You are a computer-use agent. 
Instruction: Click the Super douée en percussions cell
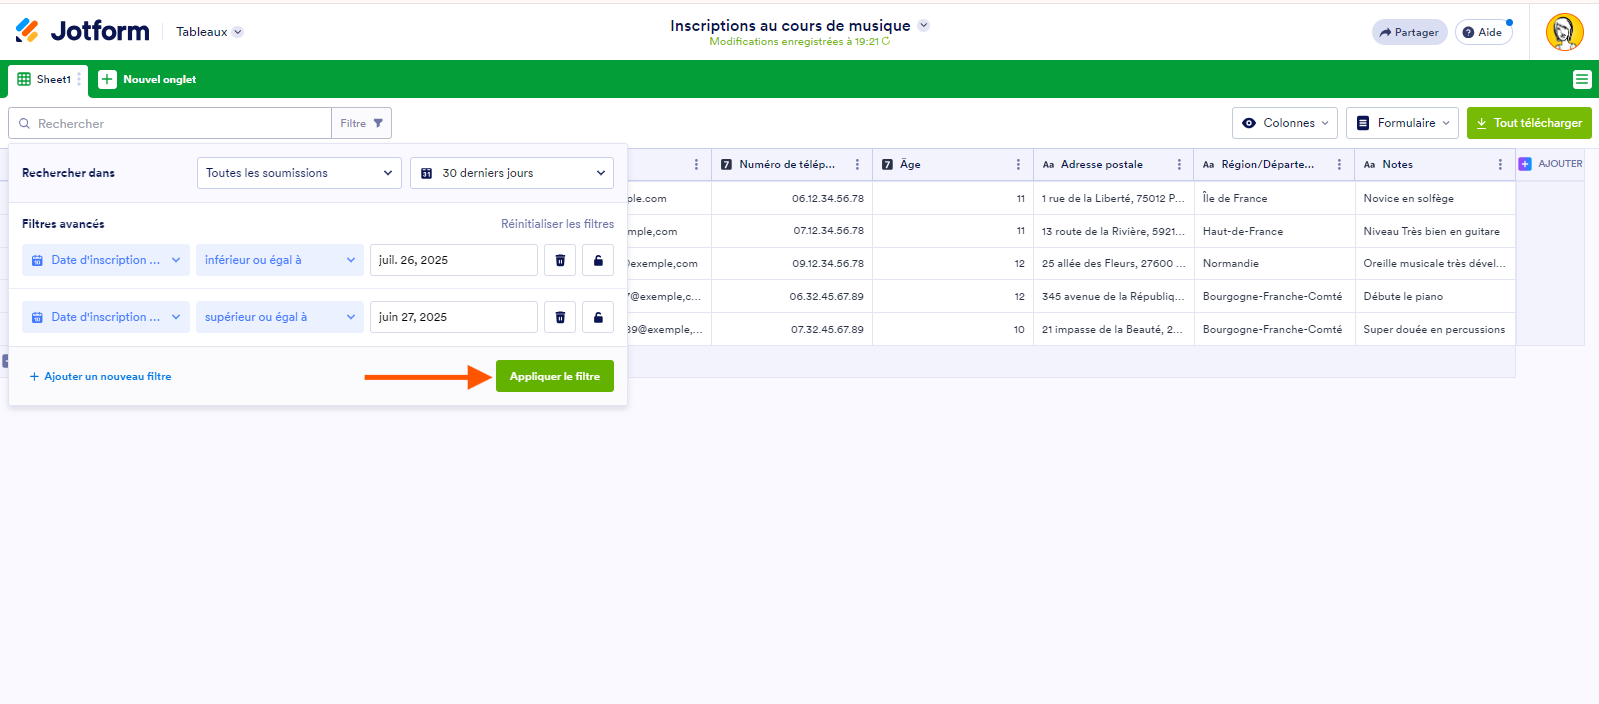coord(1435,329)
